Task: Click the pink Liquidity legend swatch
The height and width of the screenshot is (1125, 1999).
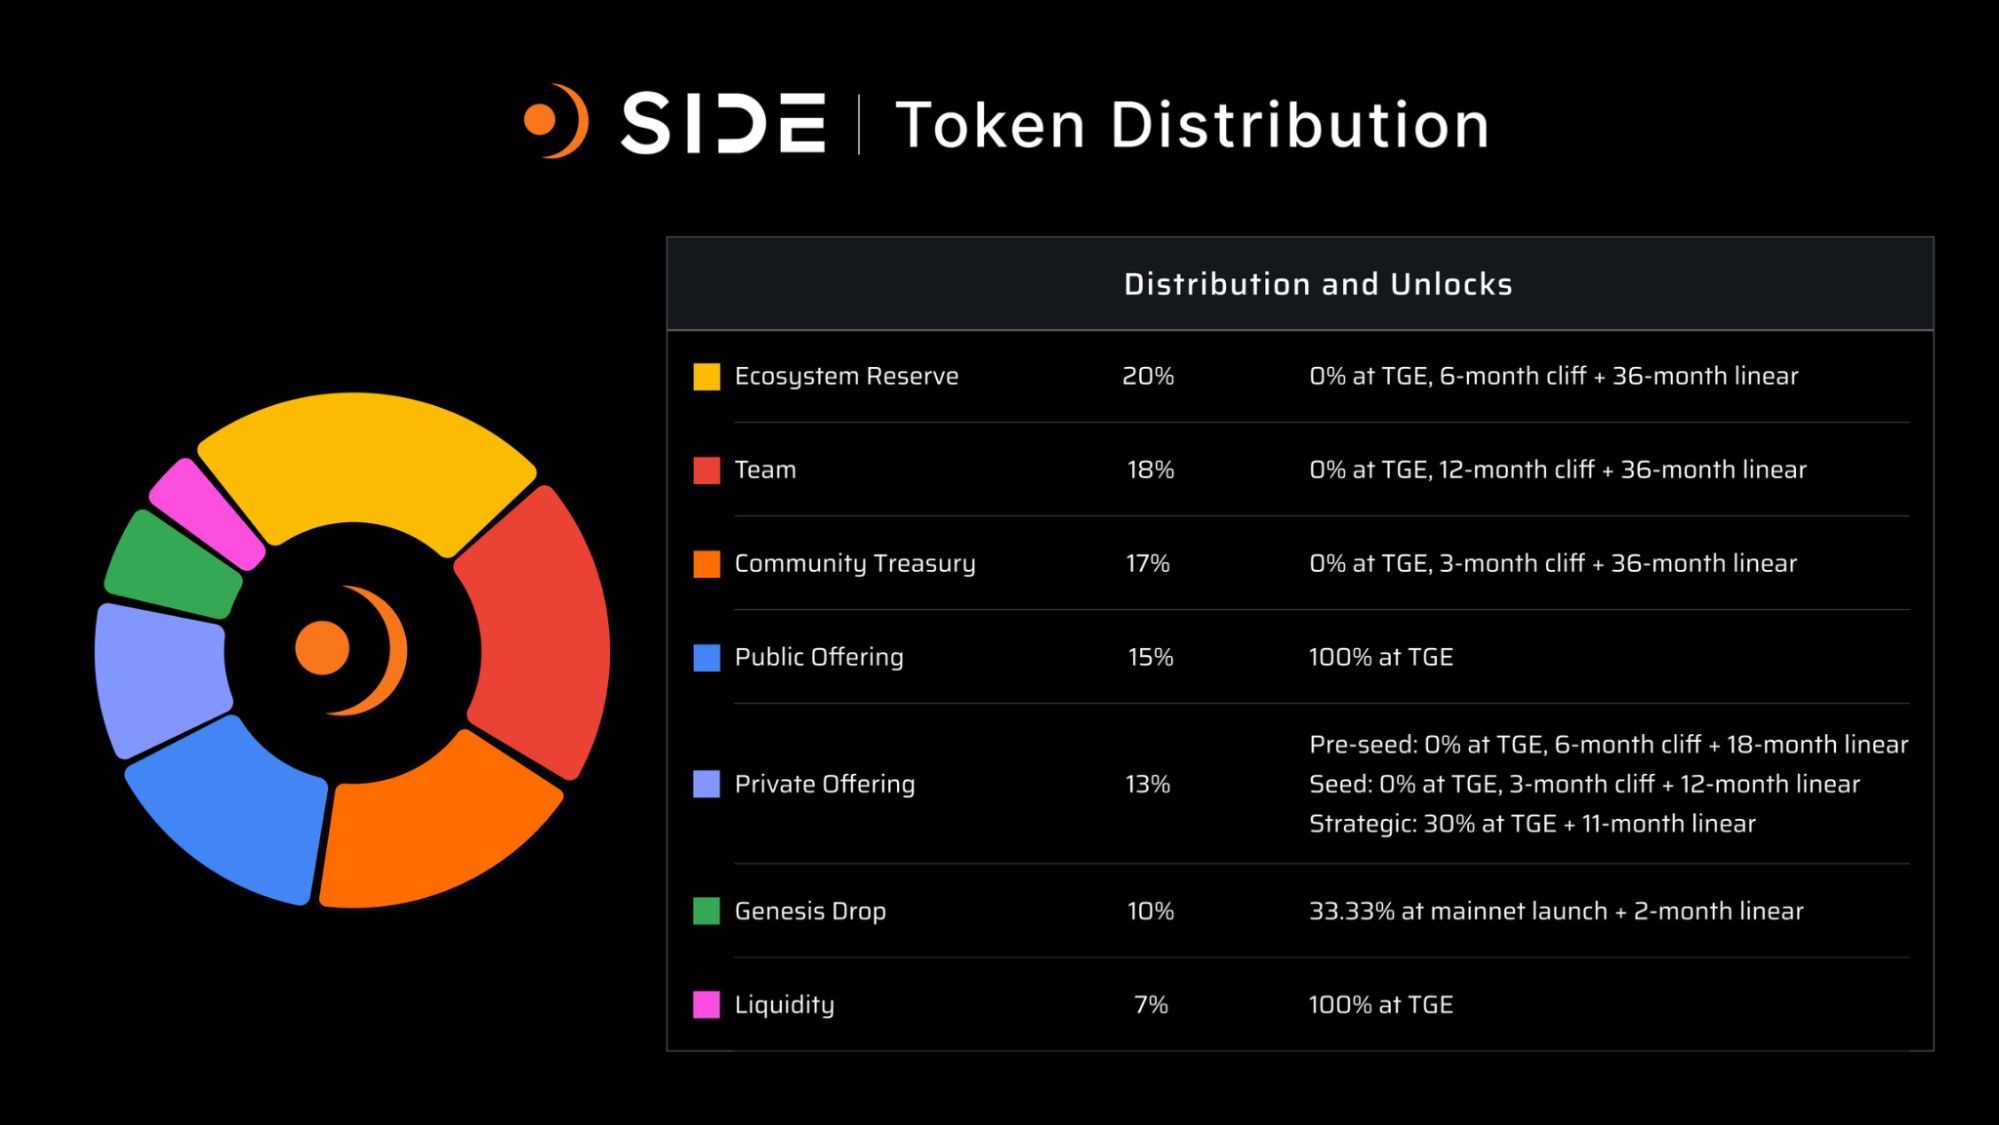Action: point(707,1005)
